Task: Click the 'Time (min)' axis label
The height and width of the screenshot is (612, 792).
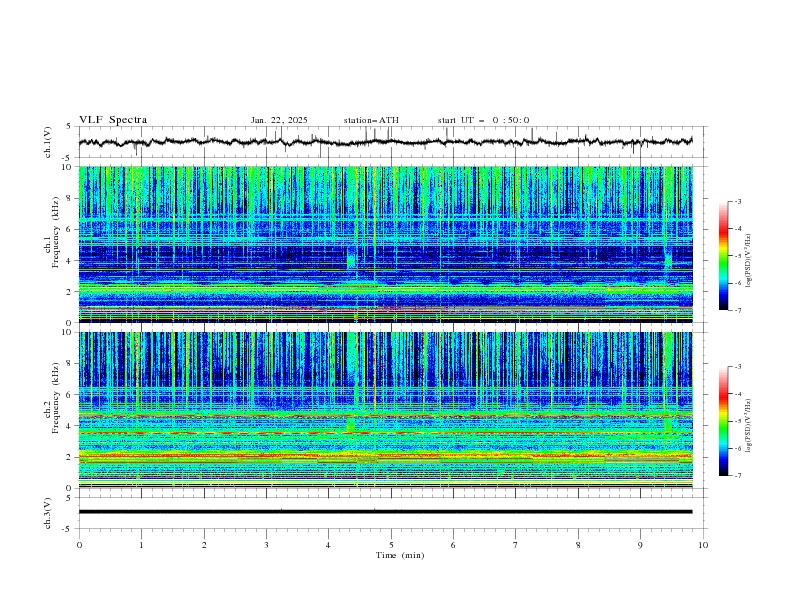Action: 400,555
